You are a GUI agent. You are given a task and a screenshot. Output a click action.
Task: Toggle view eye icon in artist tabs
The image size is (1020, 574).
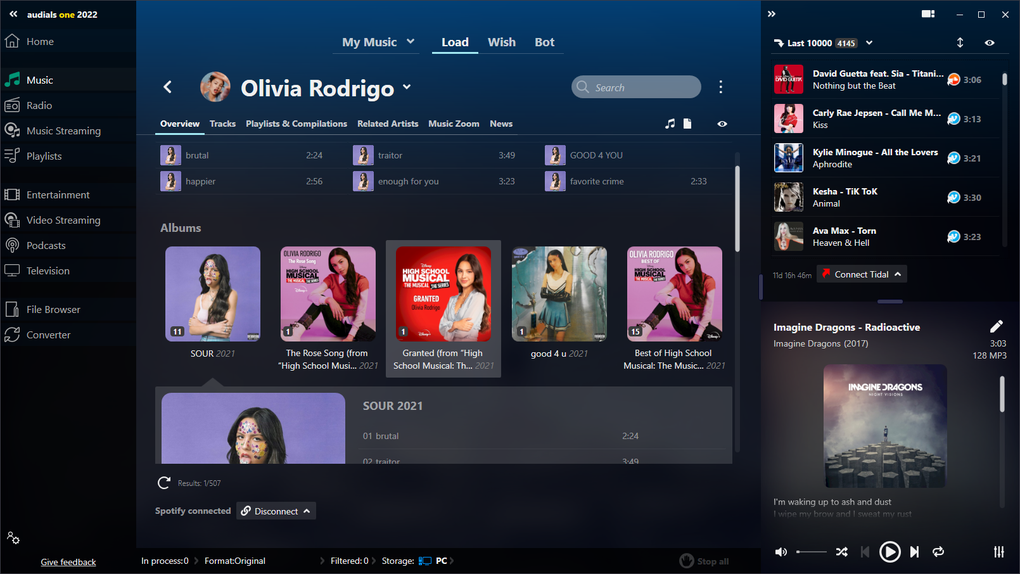click(722, 124)
